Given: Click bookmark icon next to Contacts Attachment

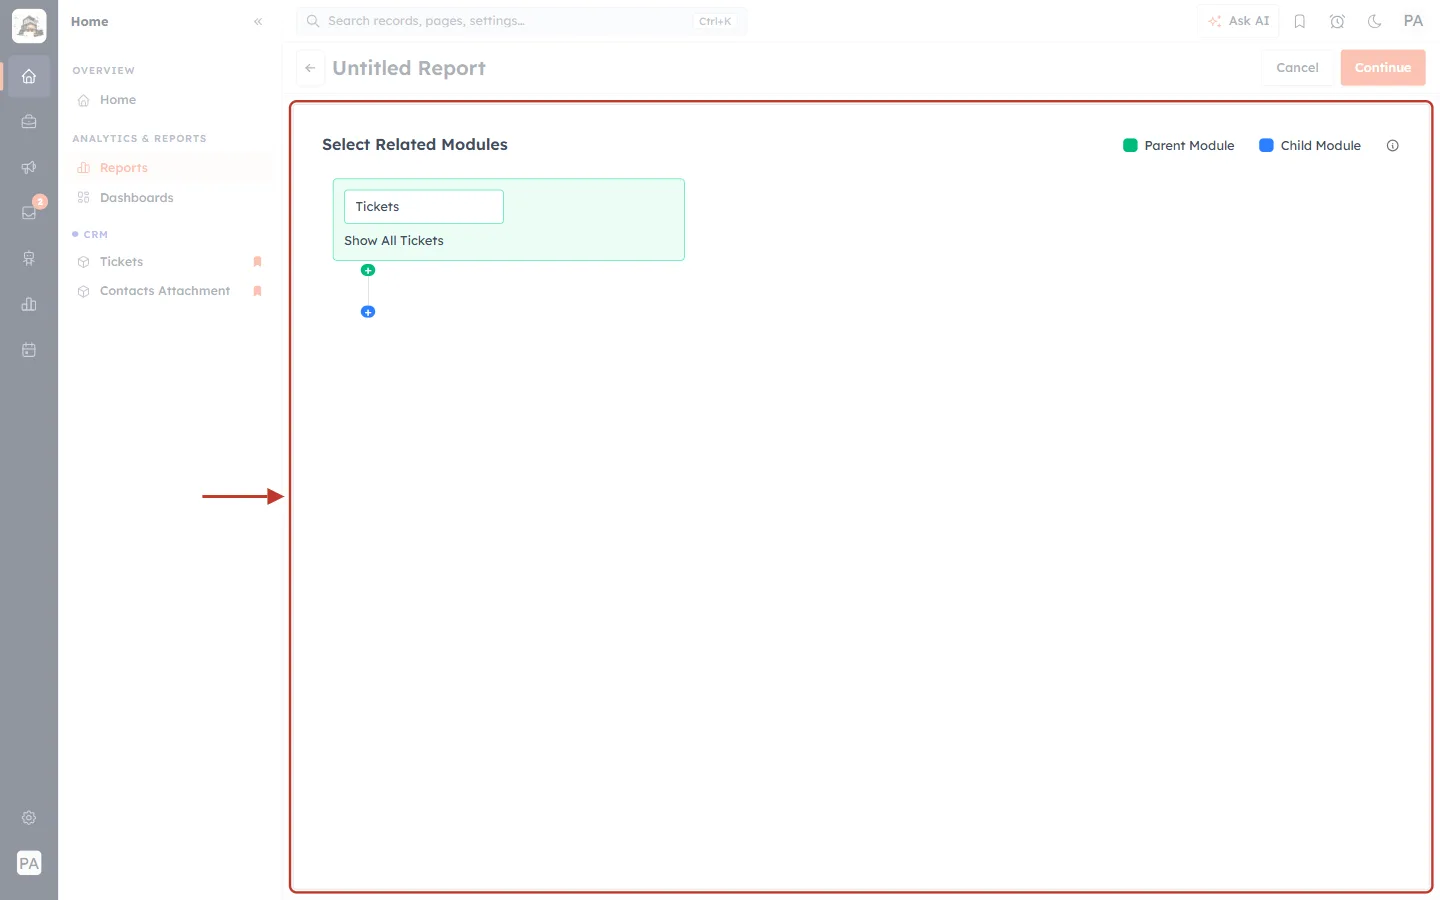Looking at the screenshot, I should [257, 291].
